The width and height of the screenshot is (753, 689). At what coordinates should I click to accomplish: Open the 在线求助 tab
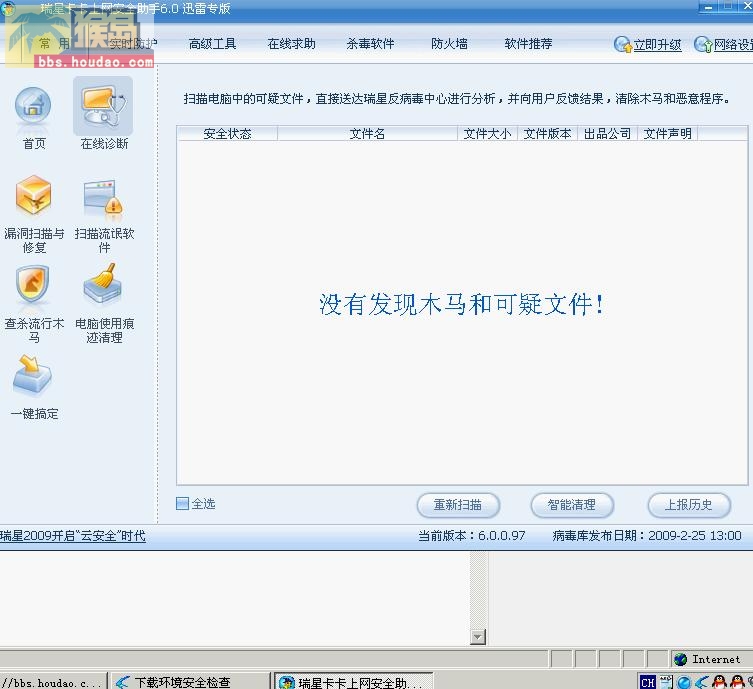(291, 44)
